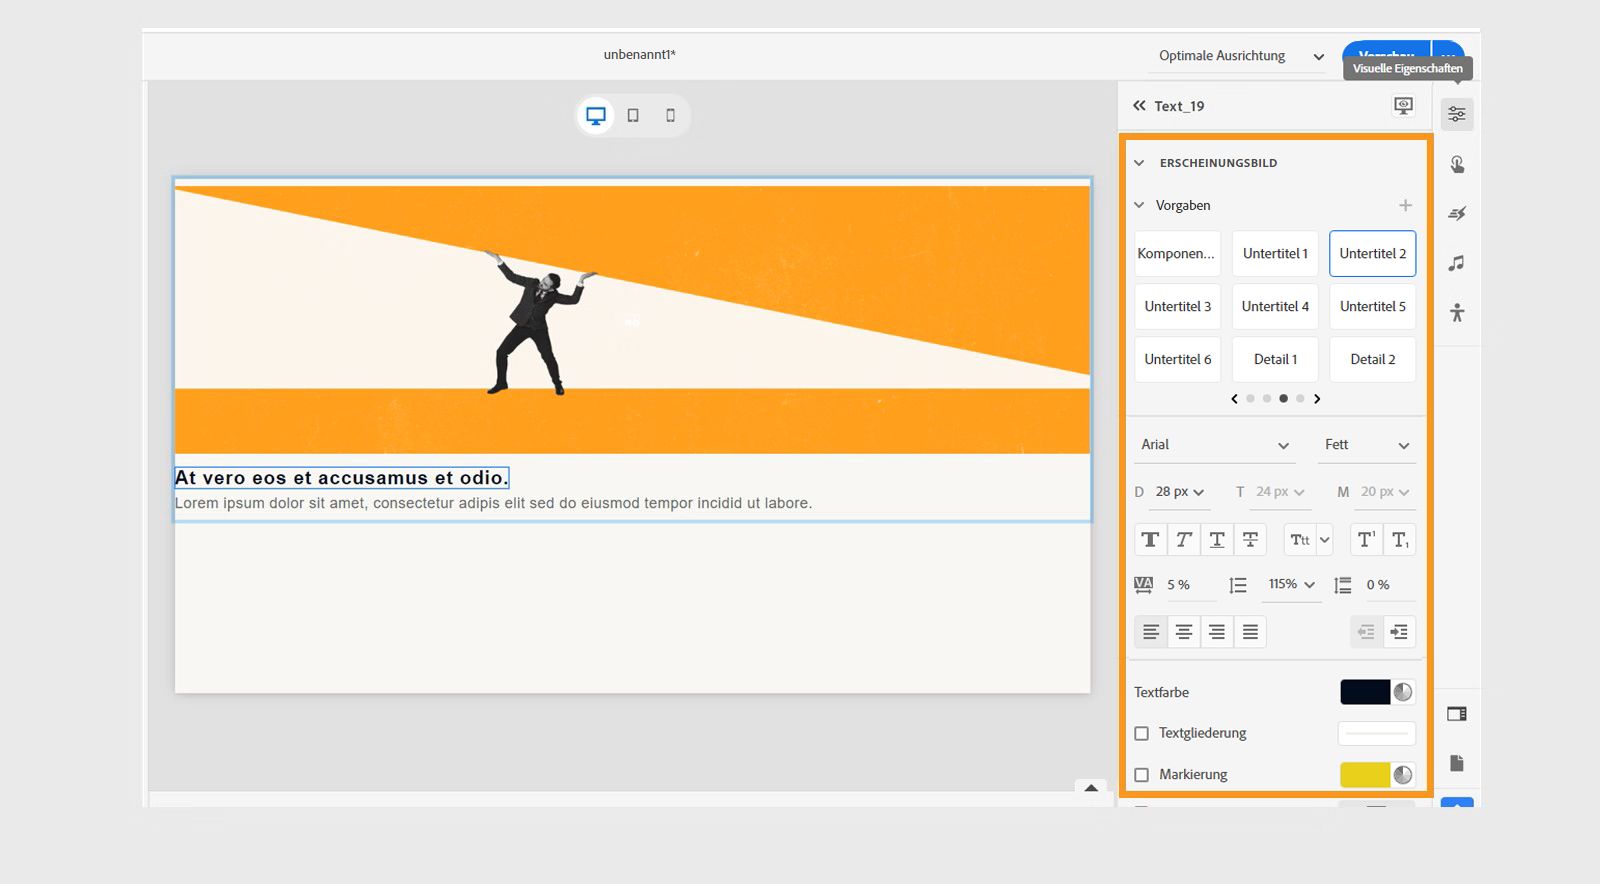Select the Untertitel 1 preset
The height and width of the screenshot is (884, 1600).
[1275, 254]
